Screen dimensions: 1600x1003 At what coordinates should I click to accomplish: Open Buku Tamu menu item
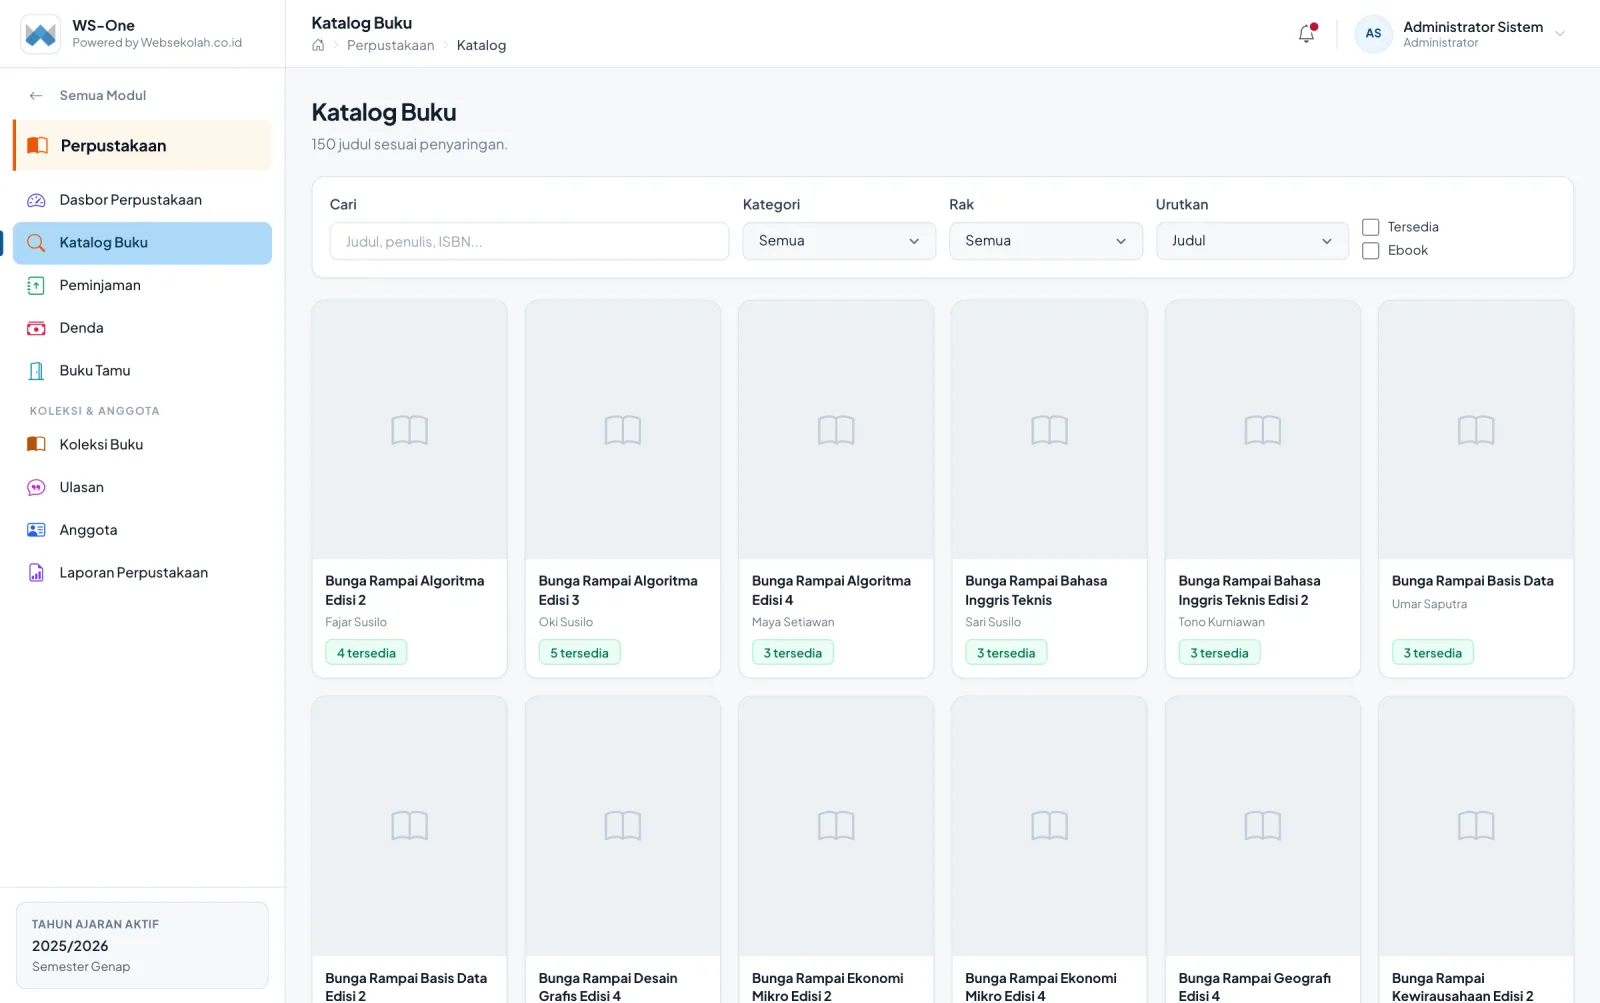[142, 371]
